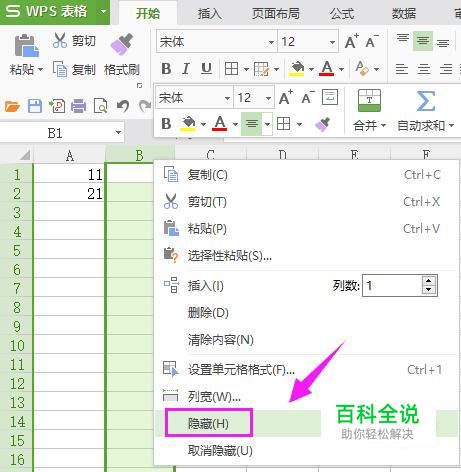Open the Name Box dropdown
The image size is (461, 472).
tap(118, 132)
